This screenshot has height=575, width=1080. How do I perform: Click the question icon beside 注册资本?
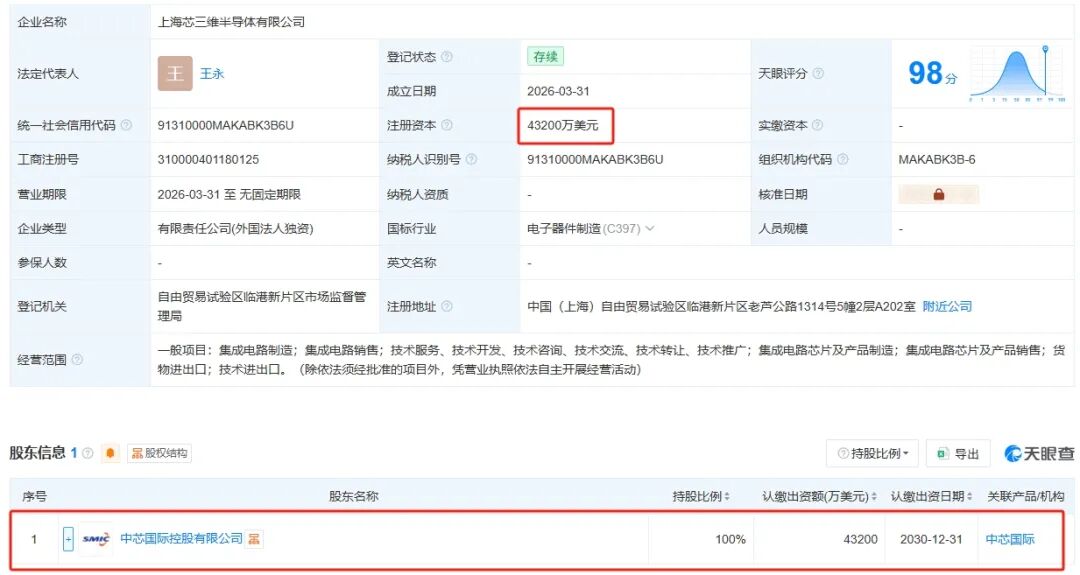446,126
